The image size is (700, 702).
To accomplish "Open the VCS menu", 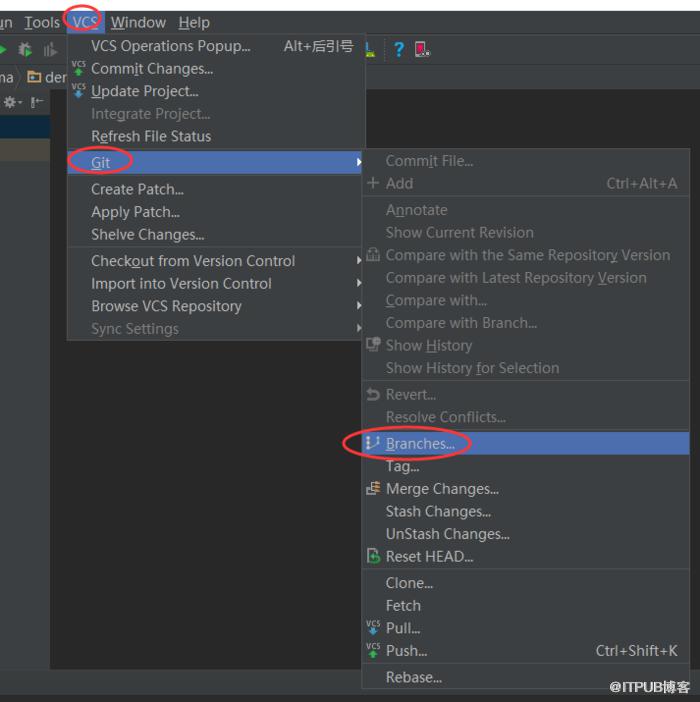I will pyautogui.click(x=85, y=22).
